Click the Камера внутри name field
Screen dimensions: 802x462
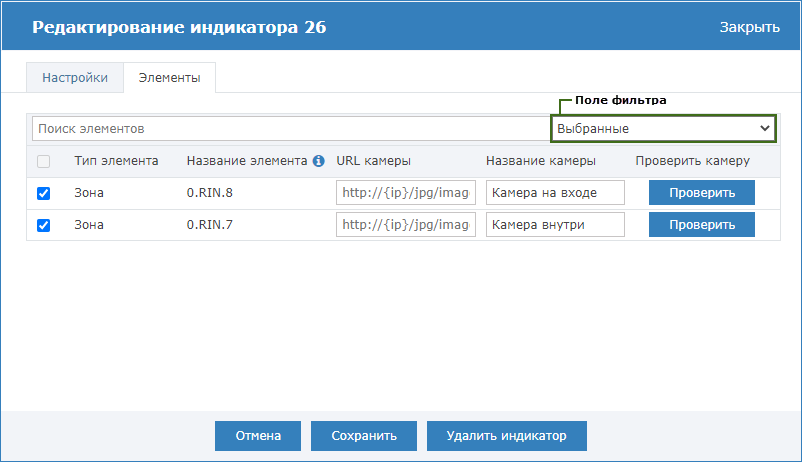555,225
